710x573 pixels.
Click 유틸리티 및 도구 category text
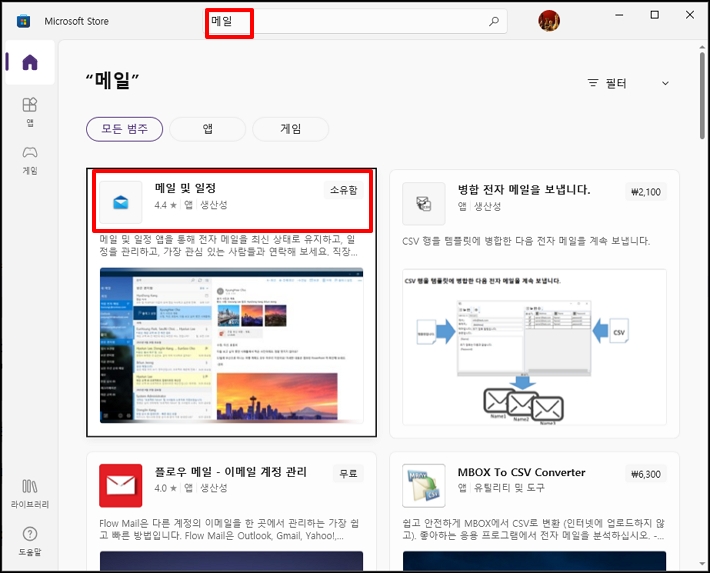(x=509, y=488)
